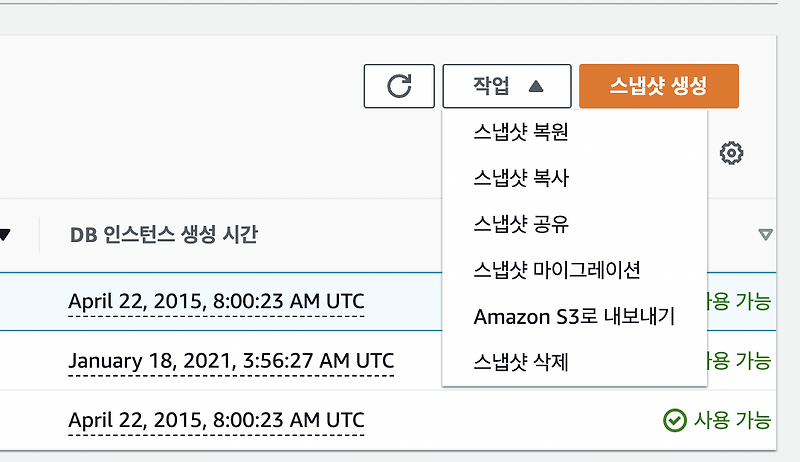Click the black sort arrow beside column header
800x462 pixels.
4,235
